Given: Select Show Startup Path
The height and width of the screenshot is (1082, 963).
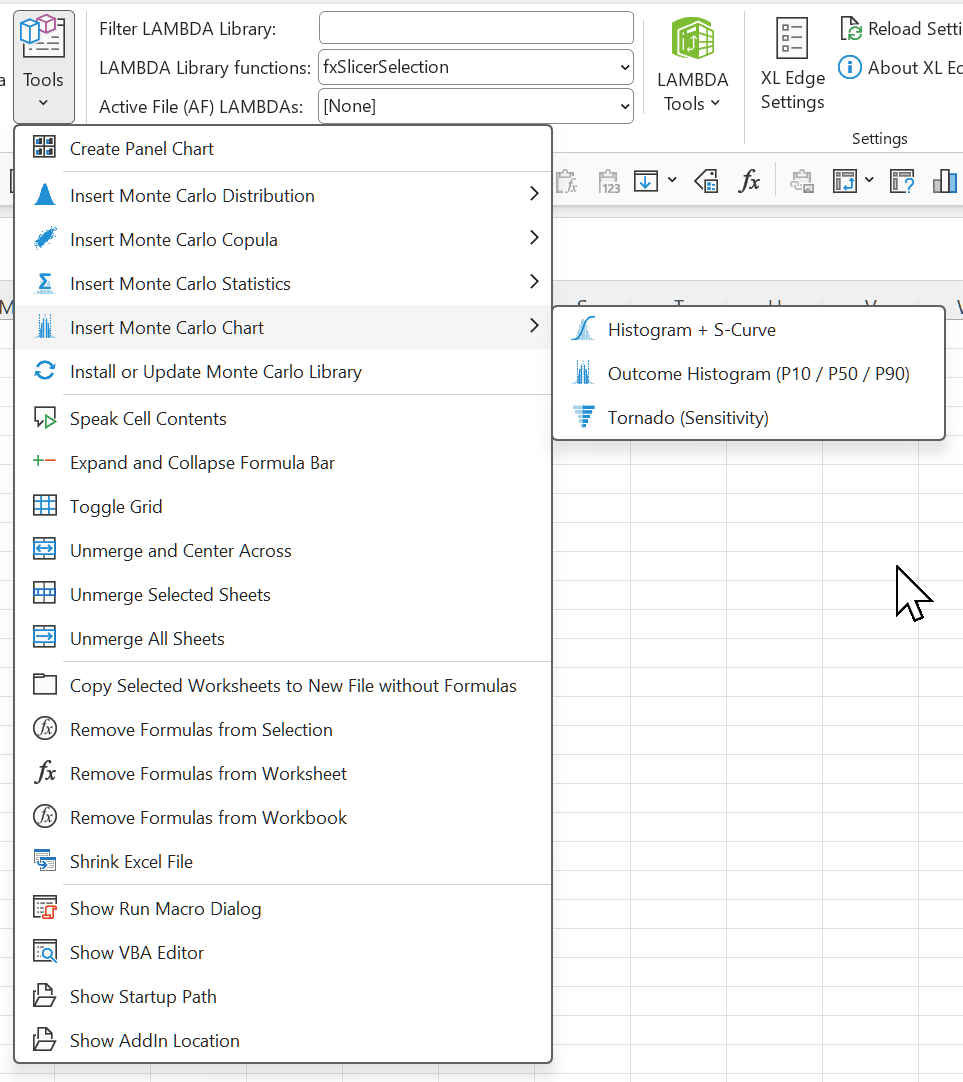Looking at the screenshot, I should tap(283, 997).
